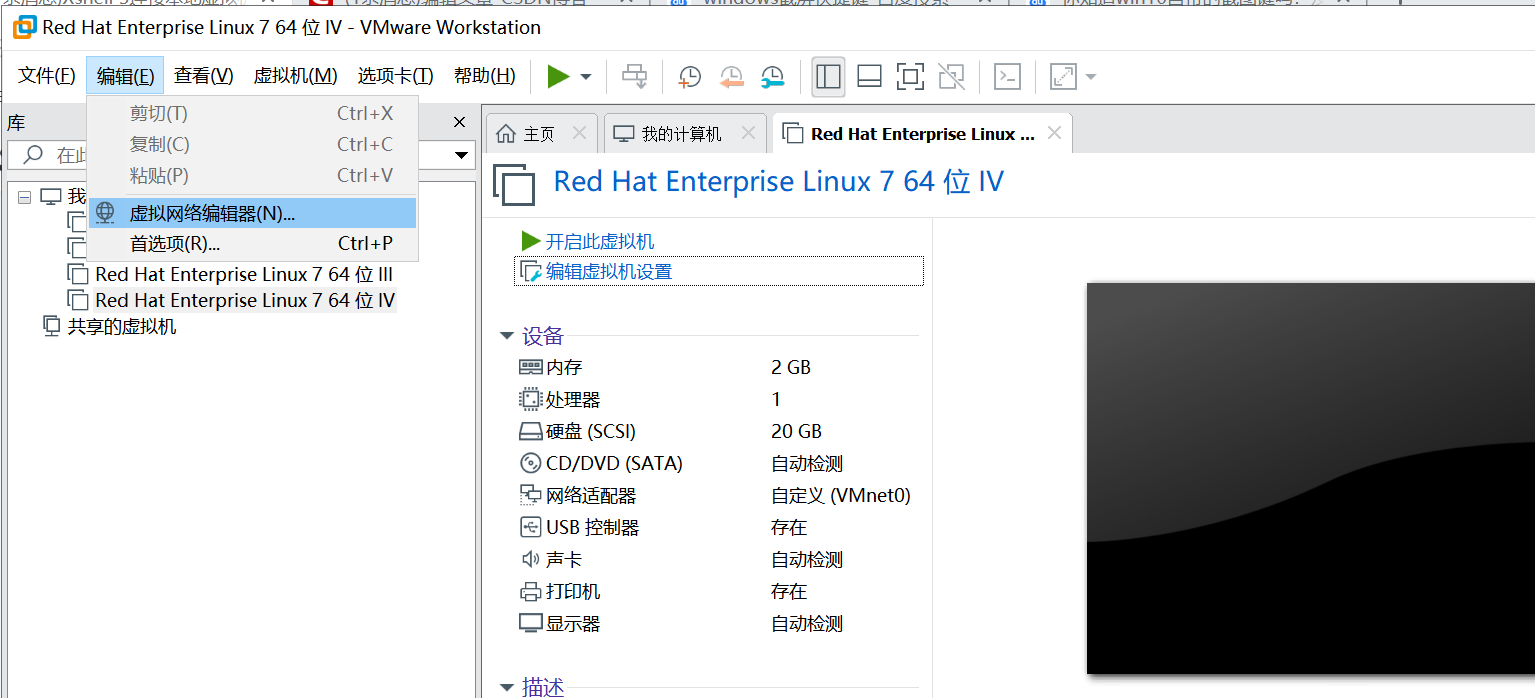Click the green power-on play icon in toolbar
Image resolution: width=1535 pixels, height=698 pixels.
(x=558, y=76)
